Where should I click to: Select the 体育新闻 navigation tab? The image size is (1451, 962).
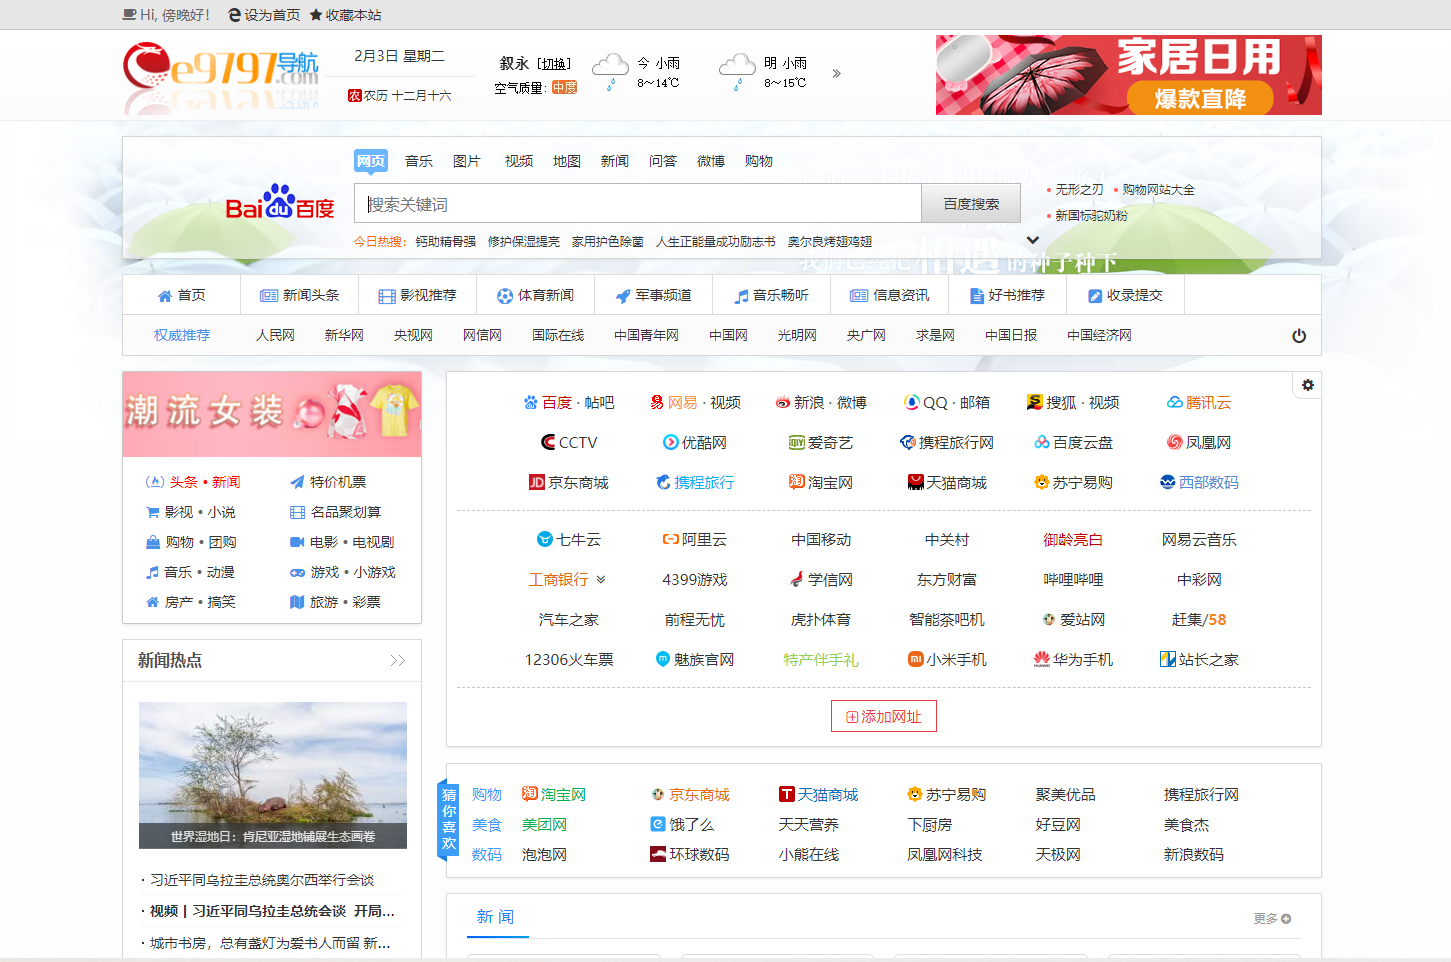[x=535, y=296]
